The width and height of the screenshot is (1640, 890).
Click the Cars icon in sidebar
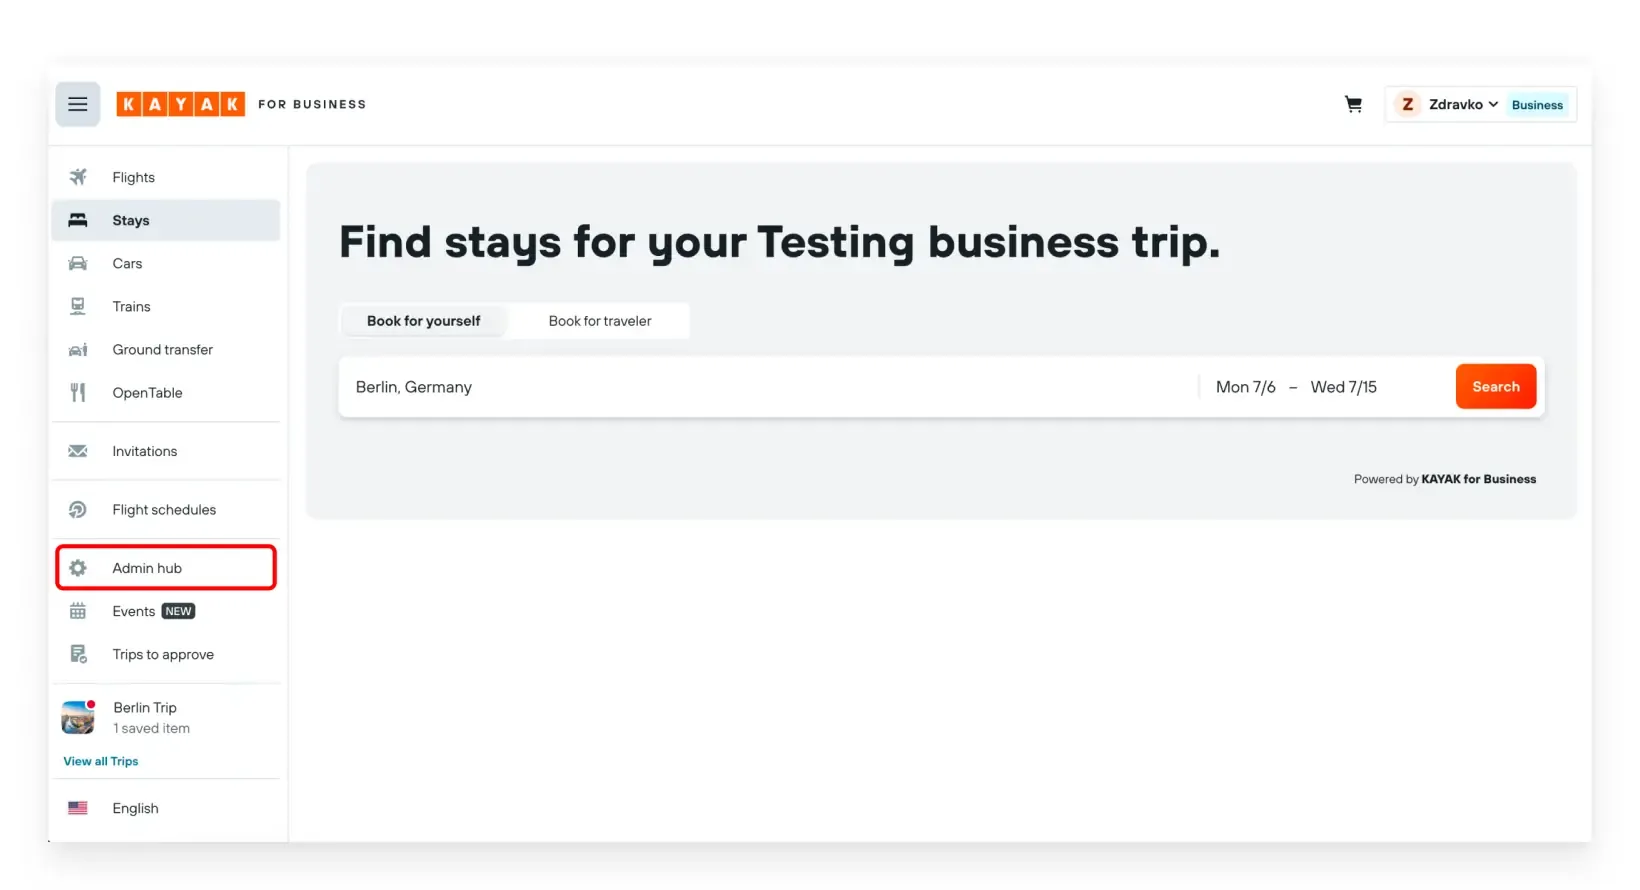point(78,263)
